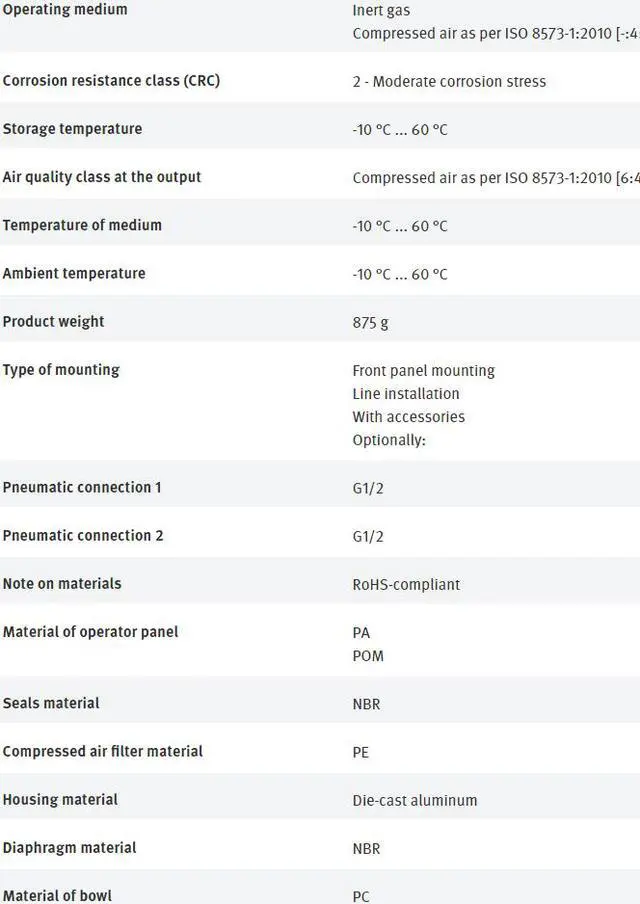Click the Line installation entry
This screenshot has width=640, height=904.
pos(406,394)
